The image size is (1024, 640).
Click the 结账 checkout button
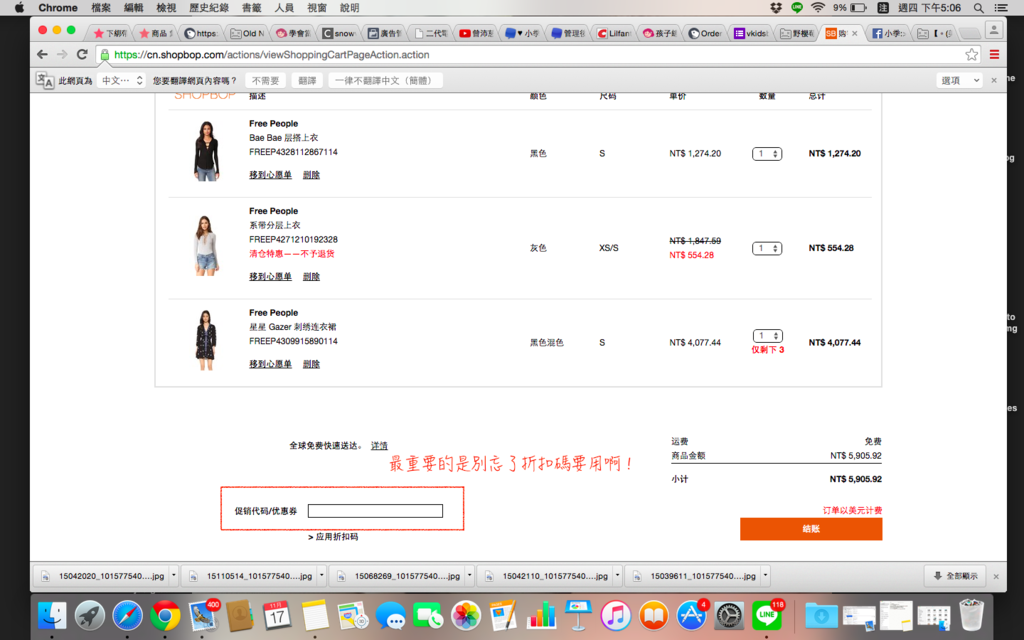[811, 529]
